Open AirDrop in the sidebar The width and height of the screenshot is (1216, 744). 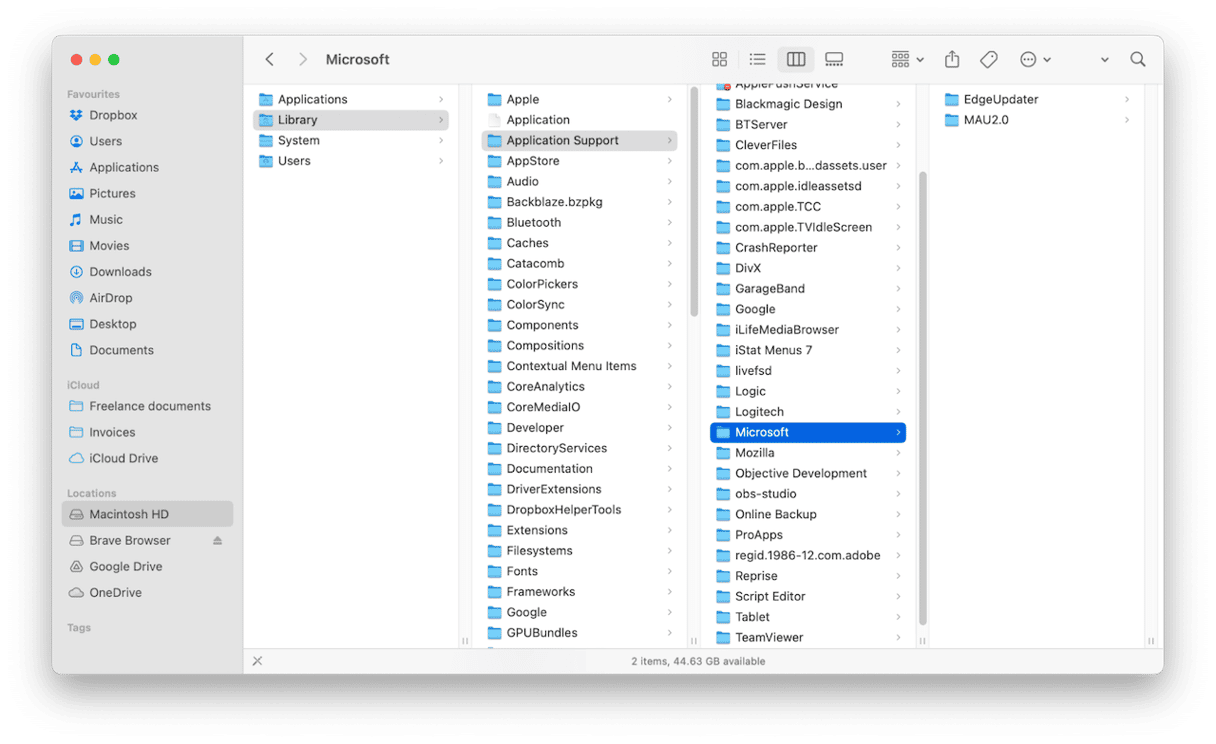click(147, 297)
